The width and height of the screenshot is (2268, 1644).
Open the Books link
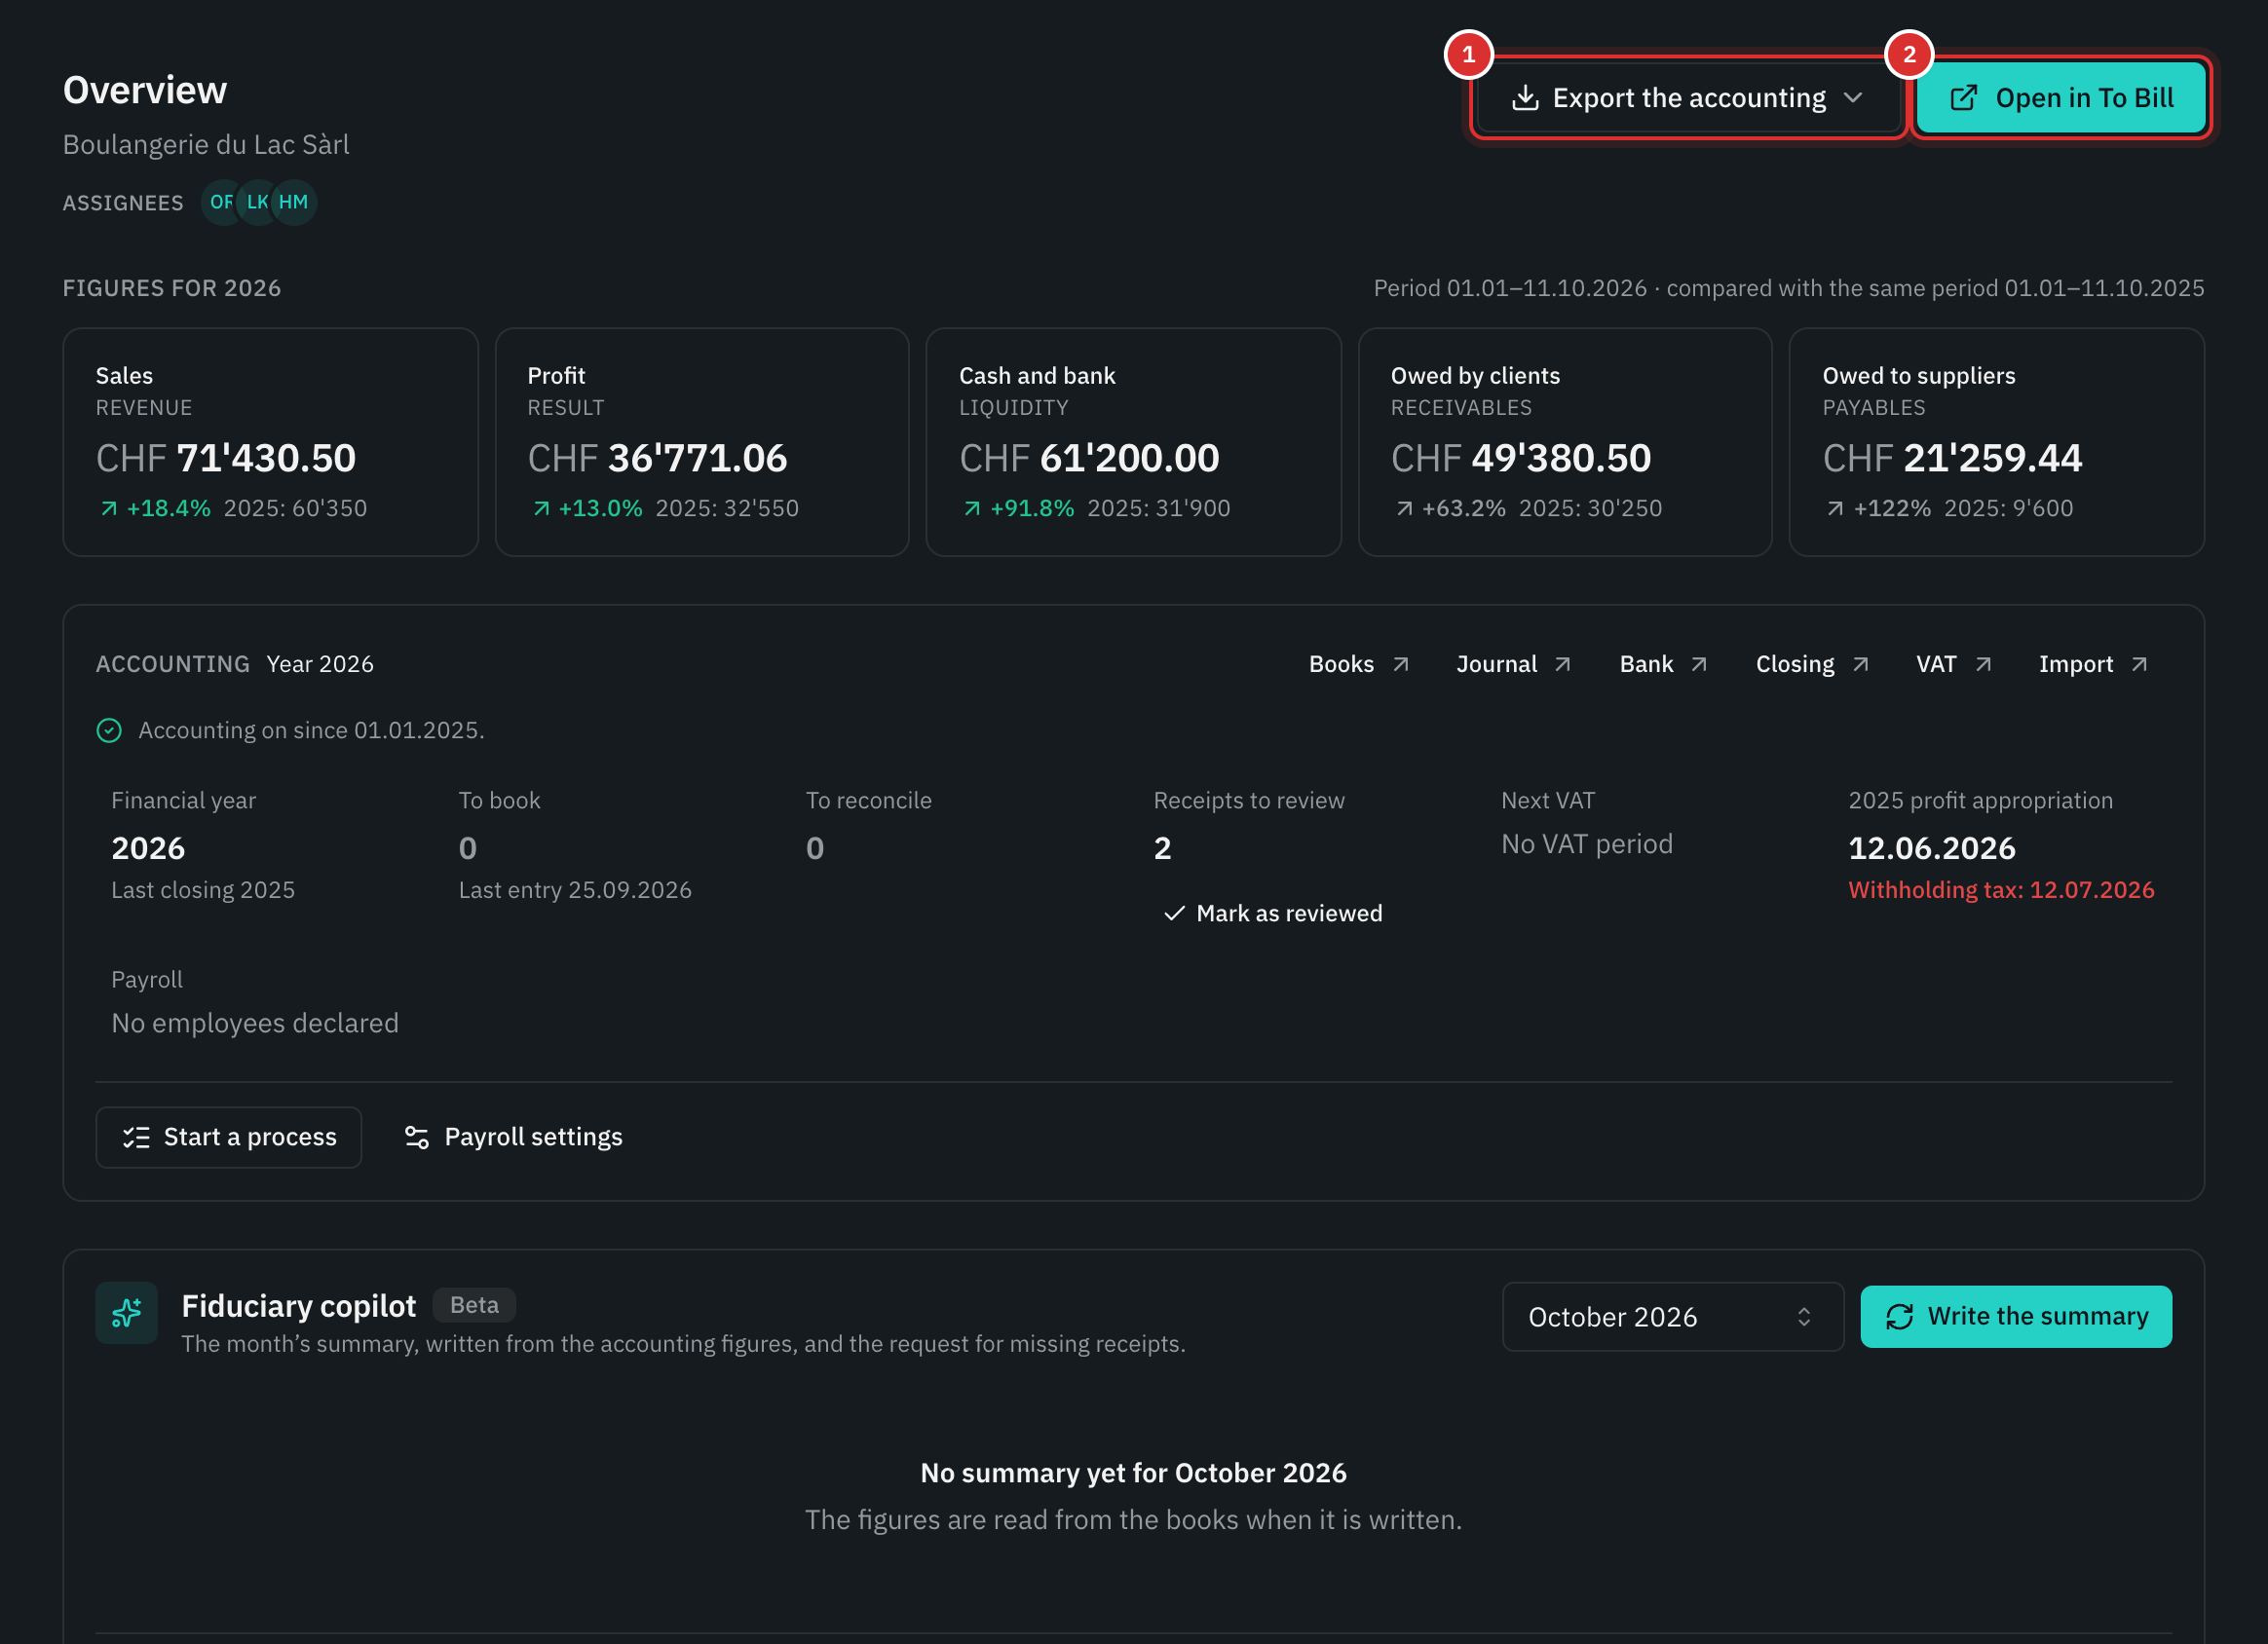coord(1359,664)
